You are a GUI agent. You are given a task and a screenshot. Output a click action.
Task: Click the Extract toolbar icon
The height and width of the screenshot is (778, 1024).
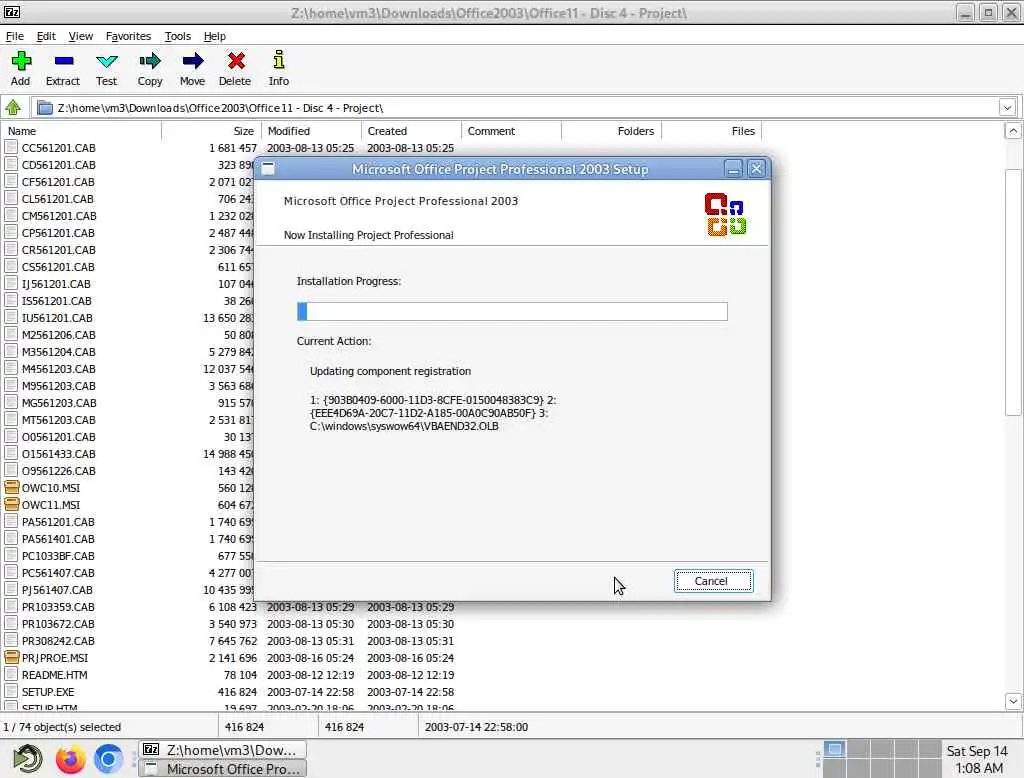pos(63,61)
